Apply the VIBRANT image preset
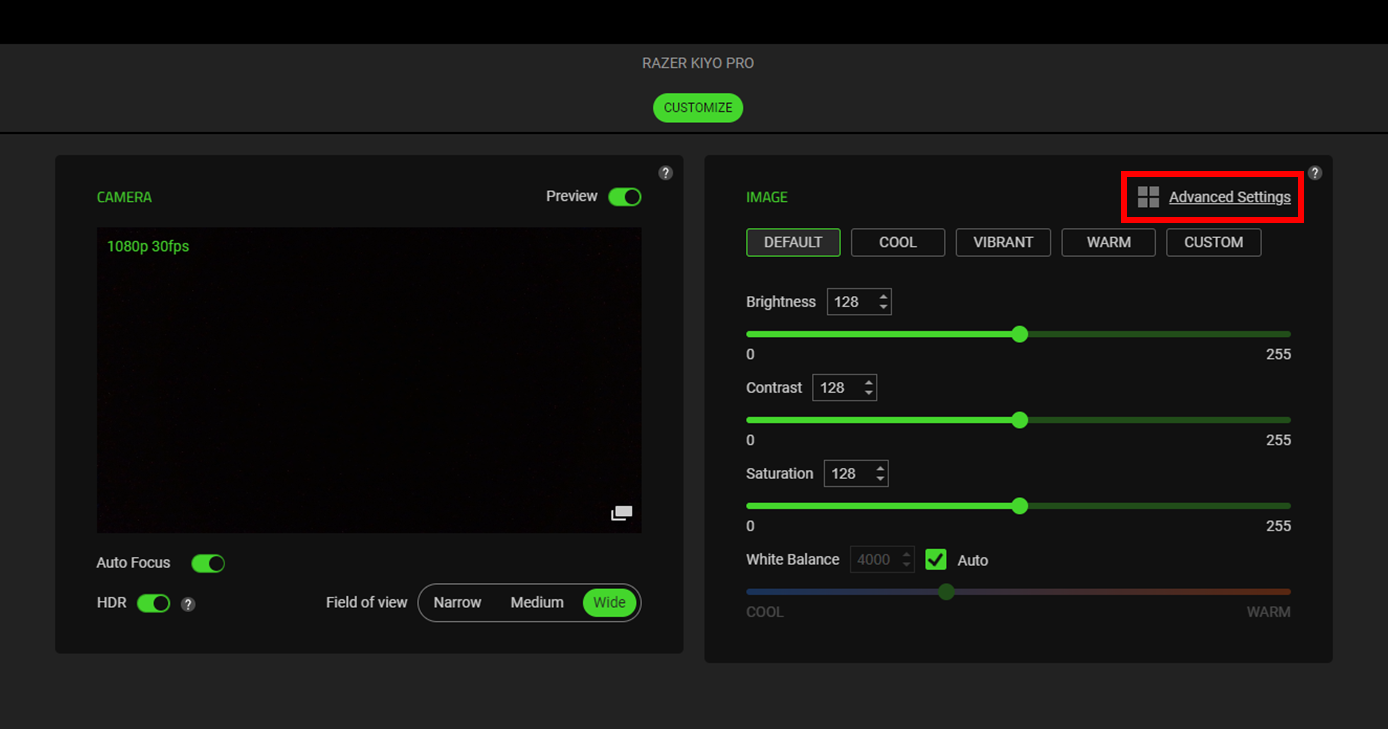The image size is (1388, 729). 1003,242
